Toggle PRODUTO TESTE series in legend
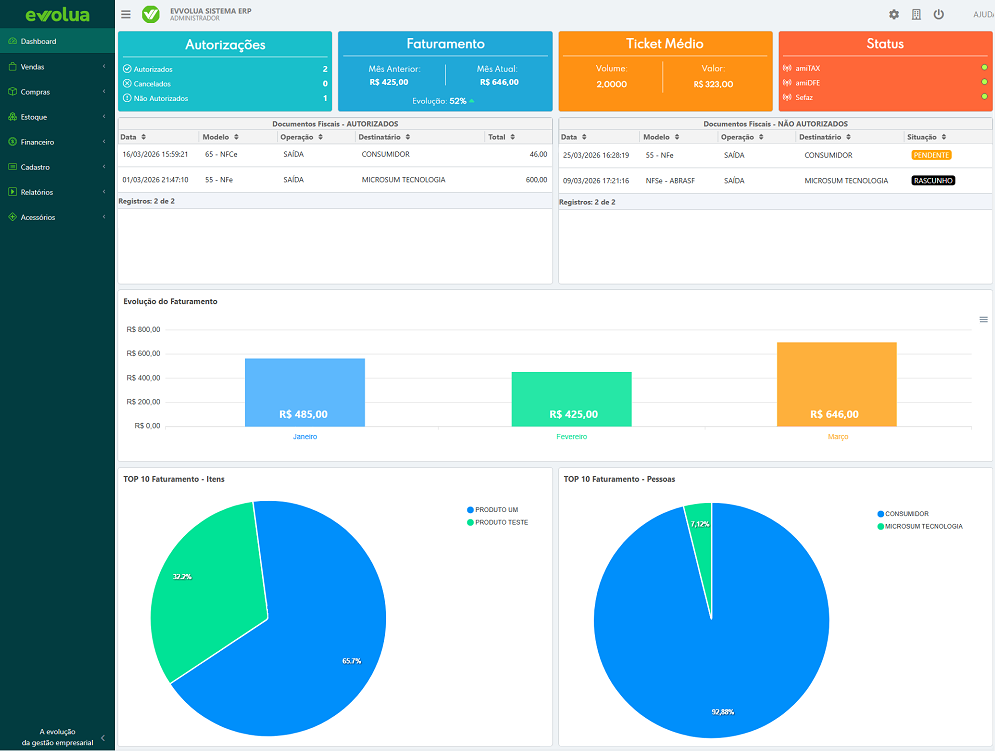 500,523
